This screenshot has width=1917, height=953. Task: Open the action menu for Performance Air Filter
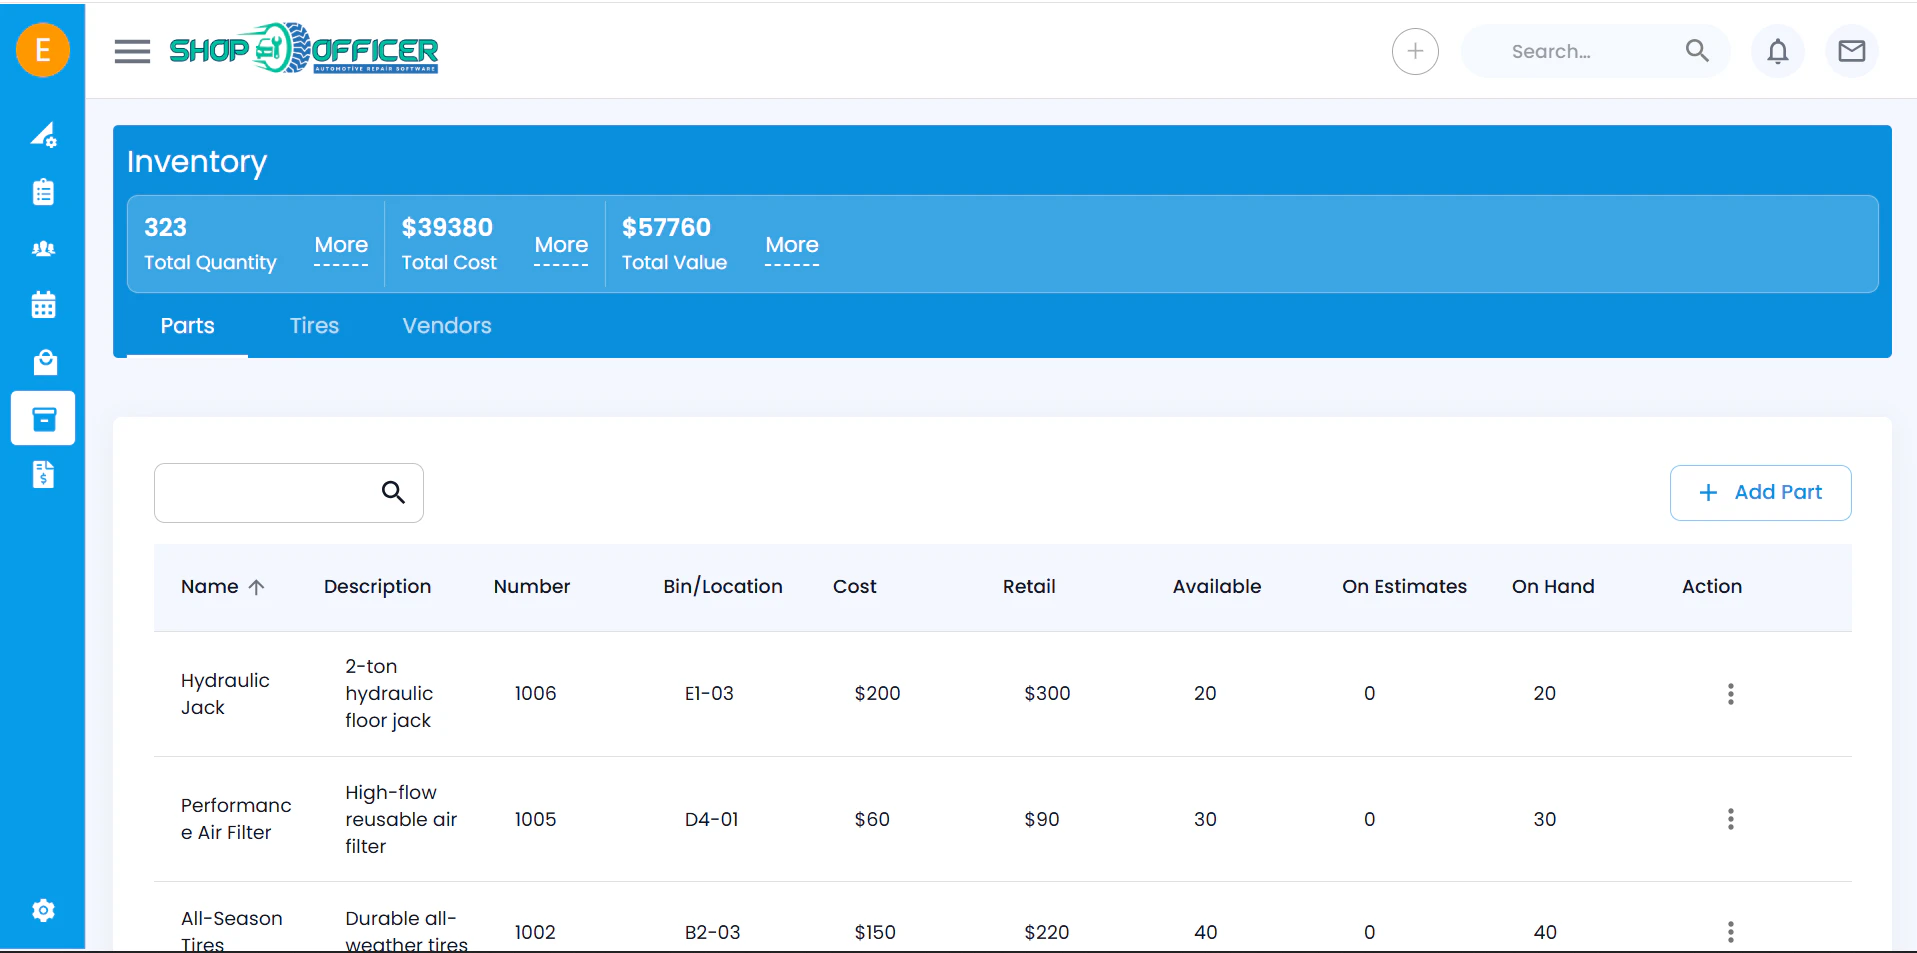[x=1731, y=819]
